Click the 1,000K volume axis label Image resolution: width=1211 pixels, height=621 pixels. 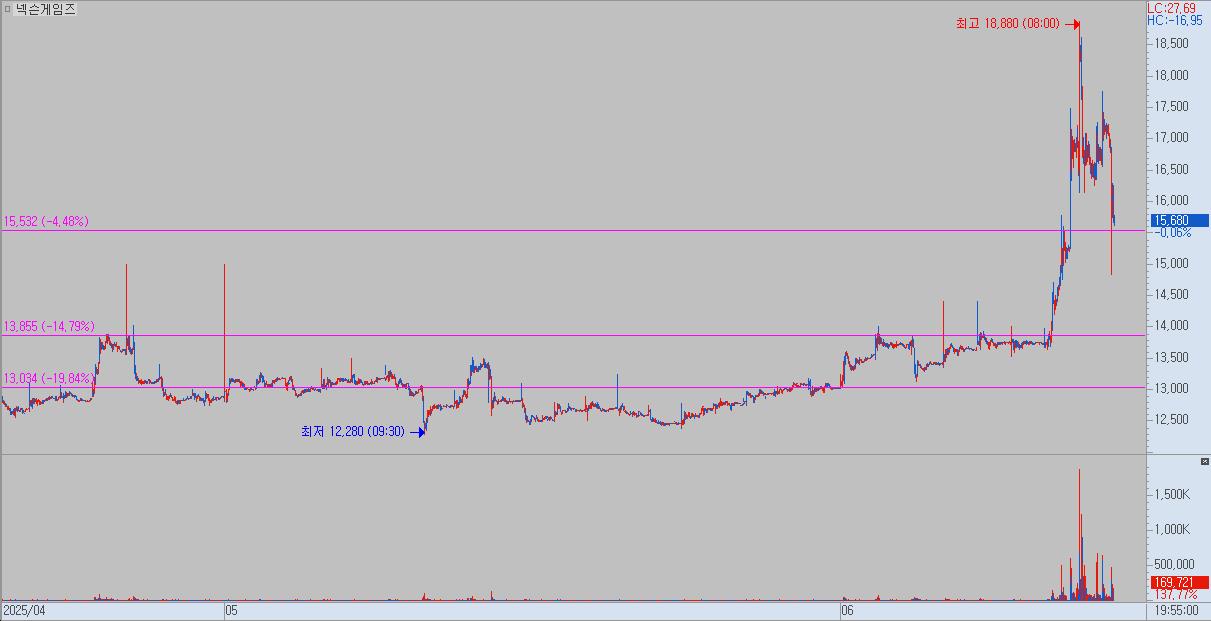click(1171, 530)
